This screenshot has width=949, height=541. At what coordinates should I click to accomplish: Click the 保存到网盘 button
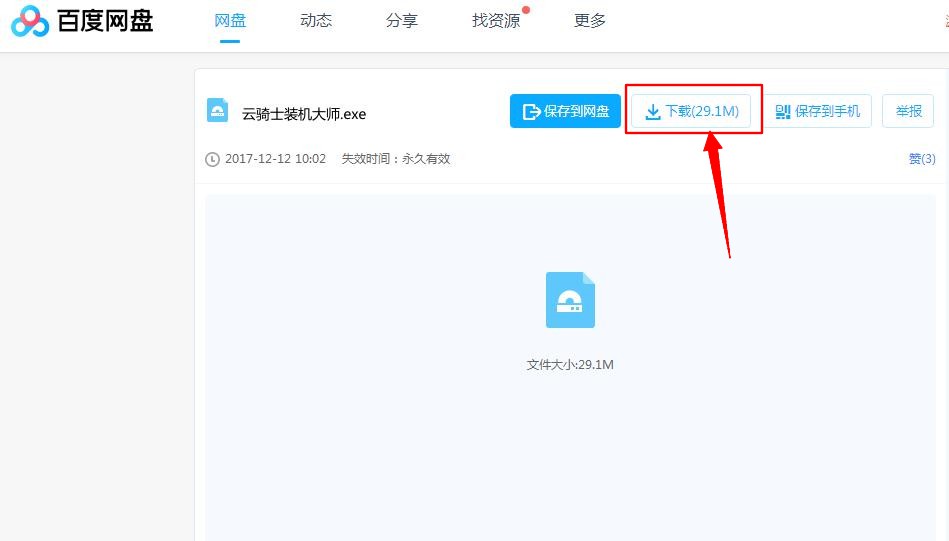(565, 111)
